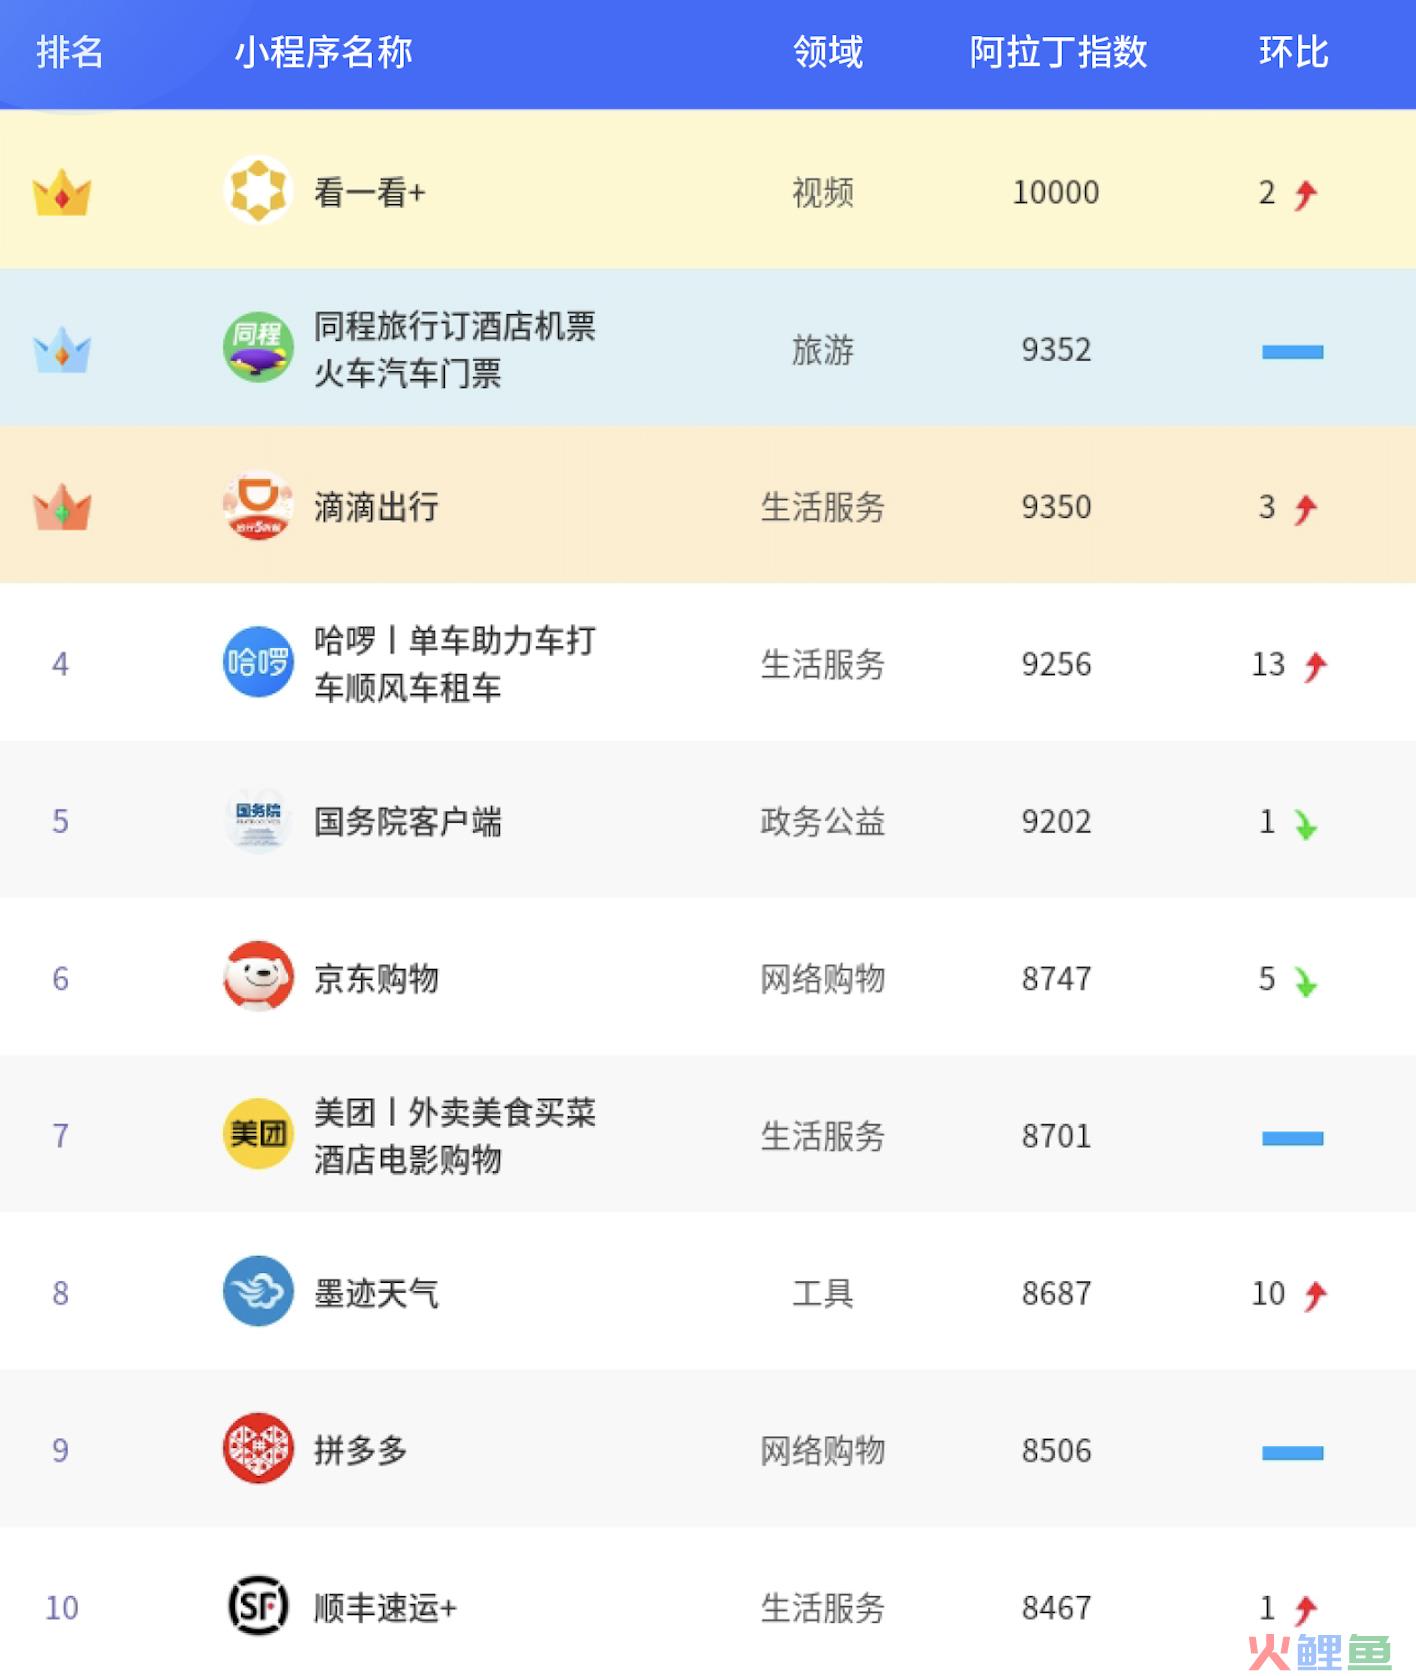
Task: Open the 拼多多 name link
Action: (x=360, y=1450)
